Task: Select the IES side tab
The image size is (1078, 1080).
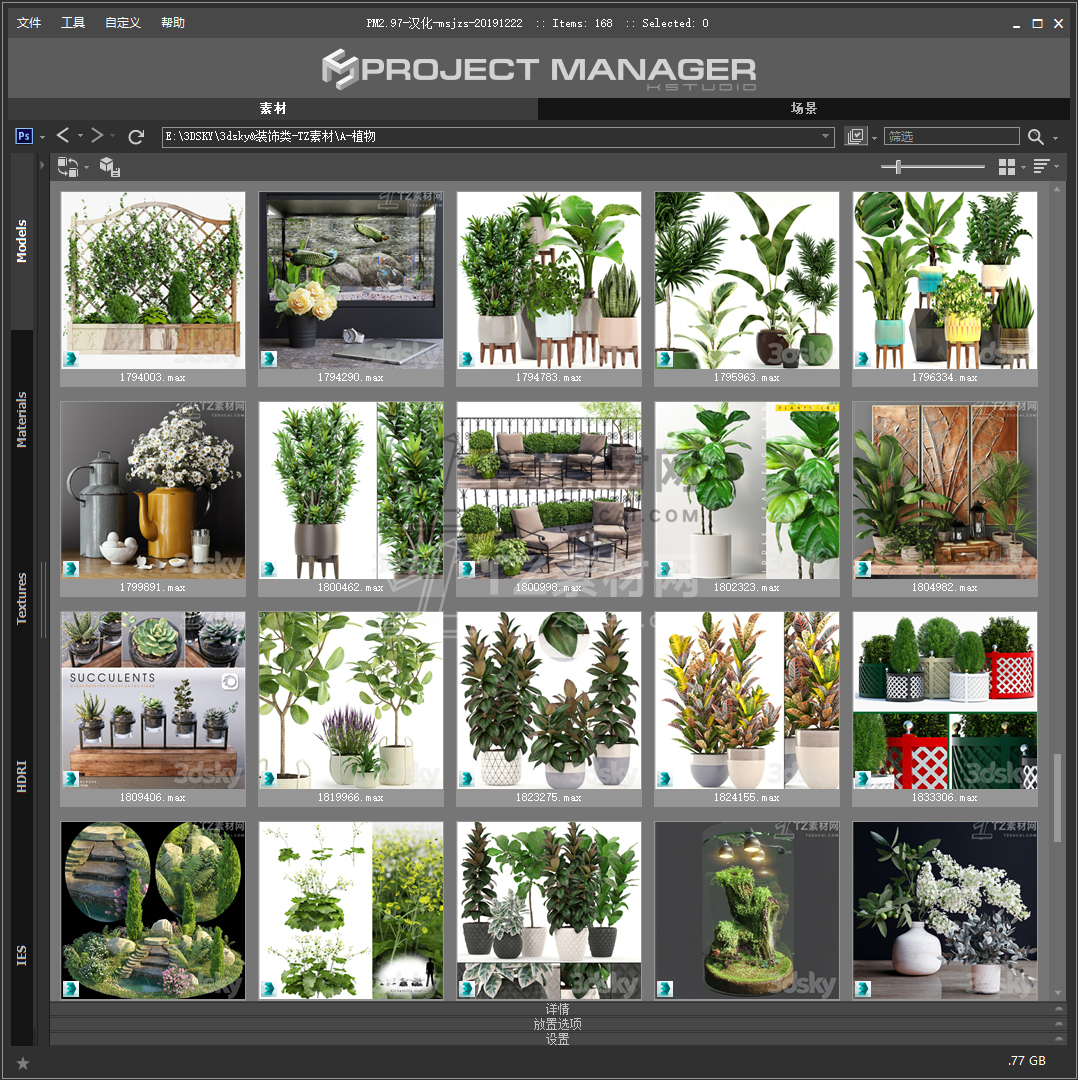Action: pos(22,955)
